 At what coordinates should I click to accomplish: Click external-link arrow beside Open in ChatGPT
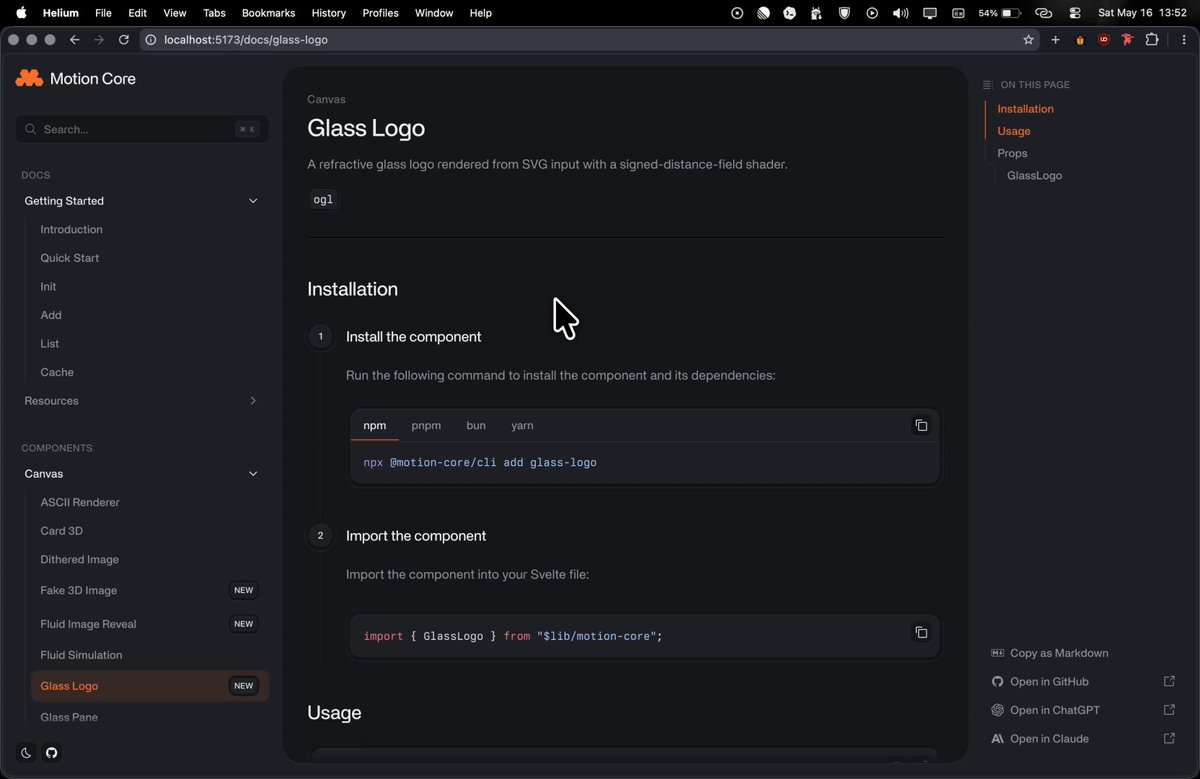[x=1169, y=710]
